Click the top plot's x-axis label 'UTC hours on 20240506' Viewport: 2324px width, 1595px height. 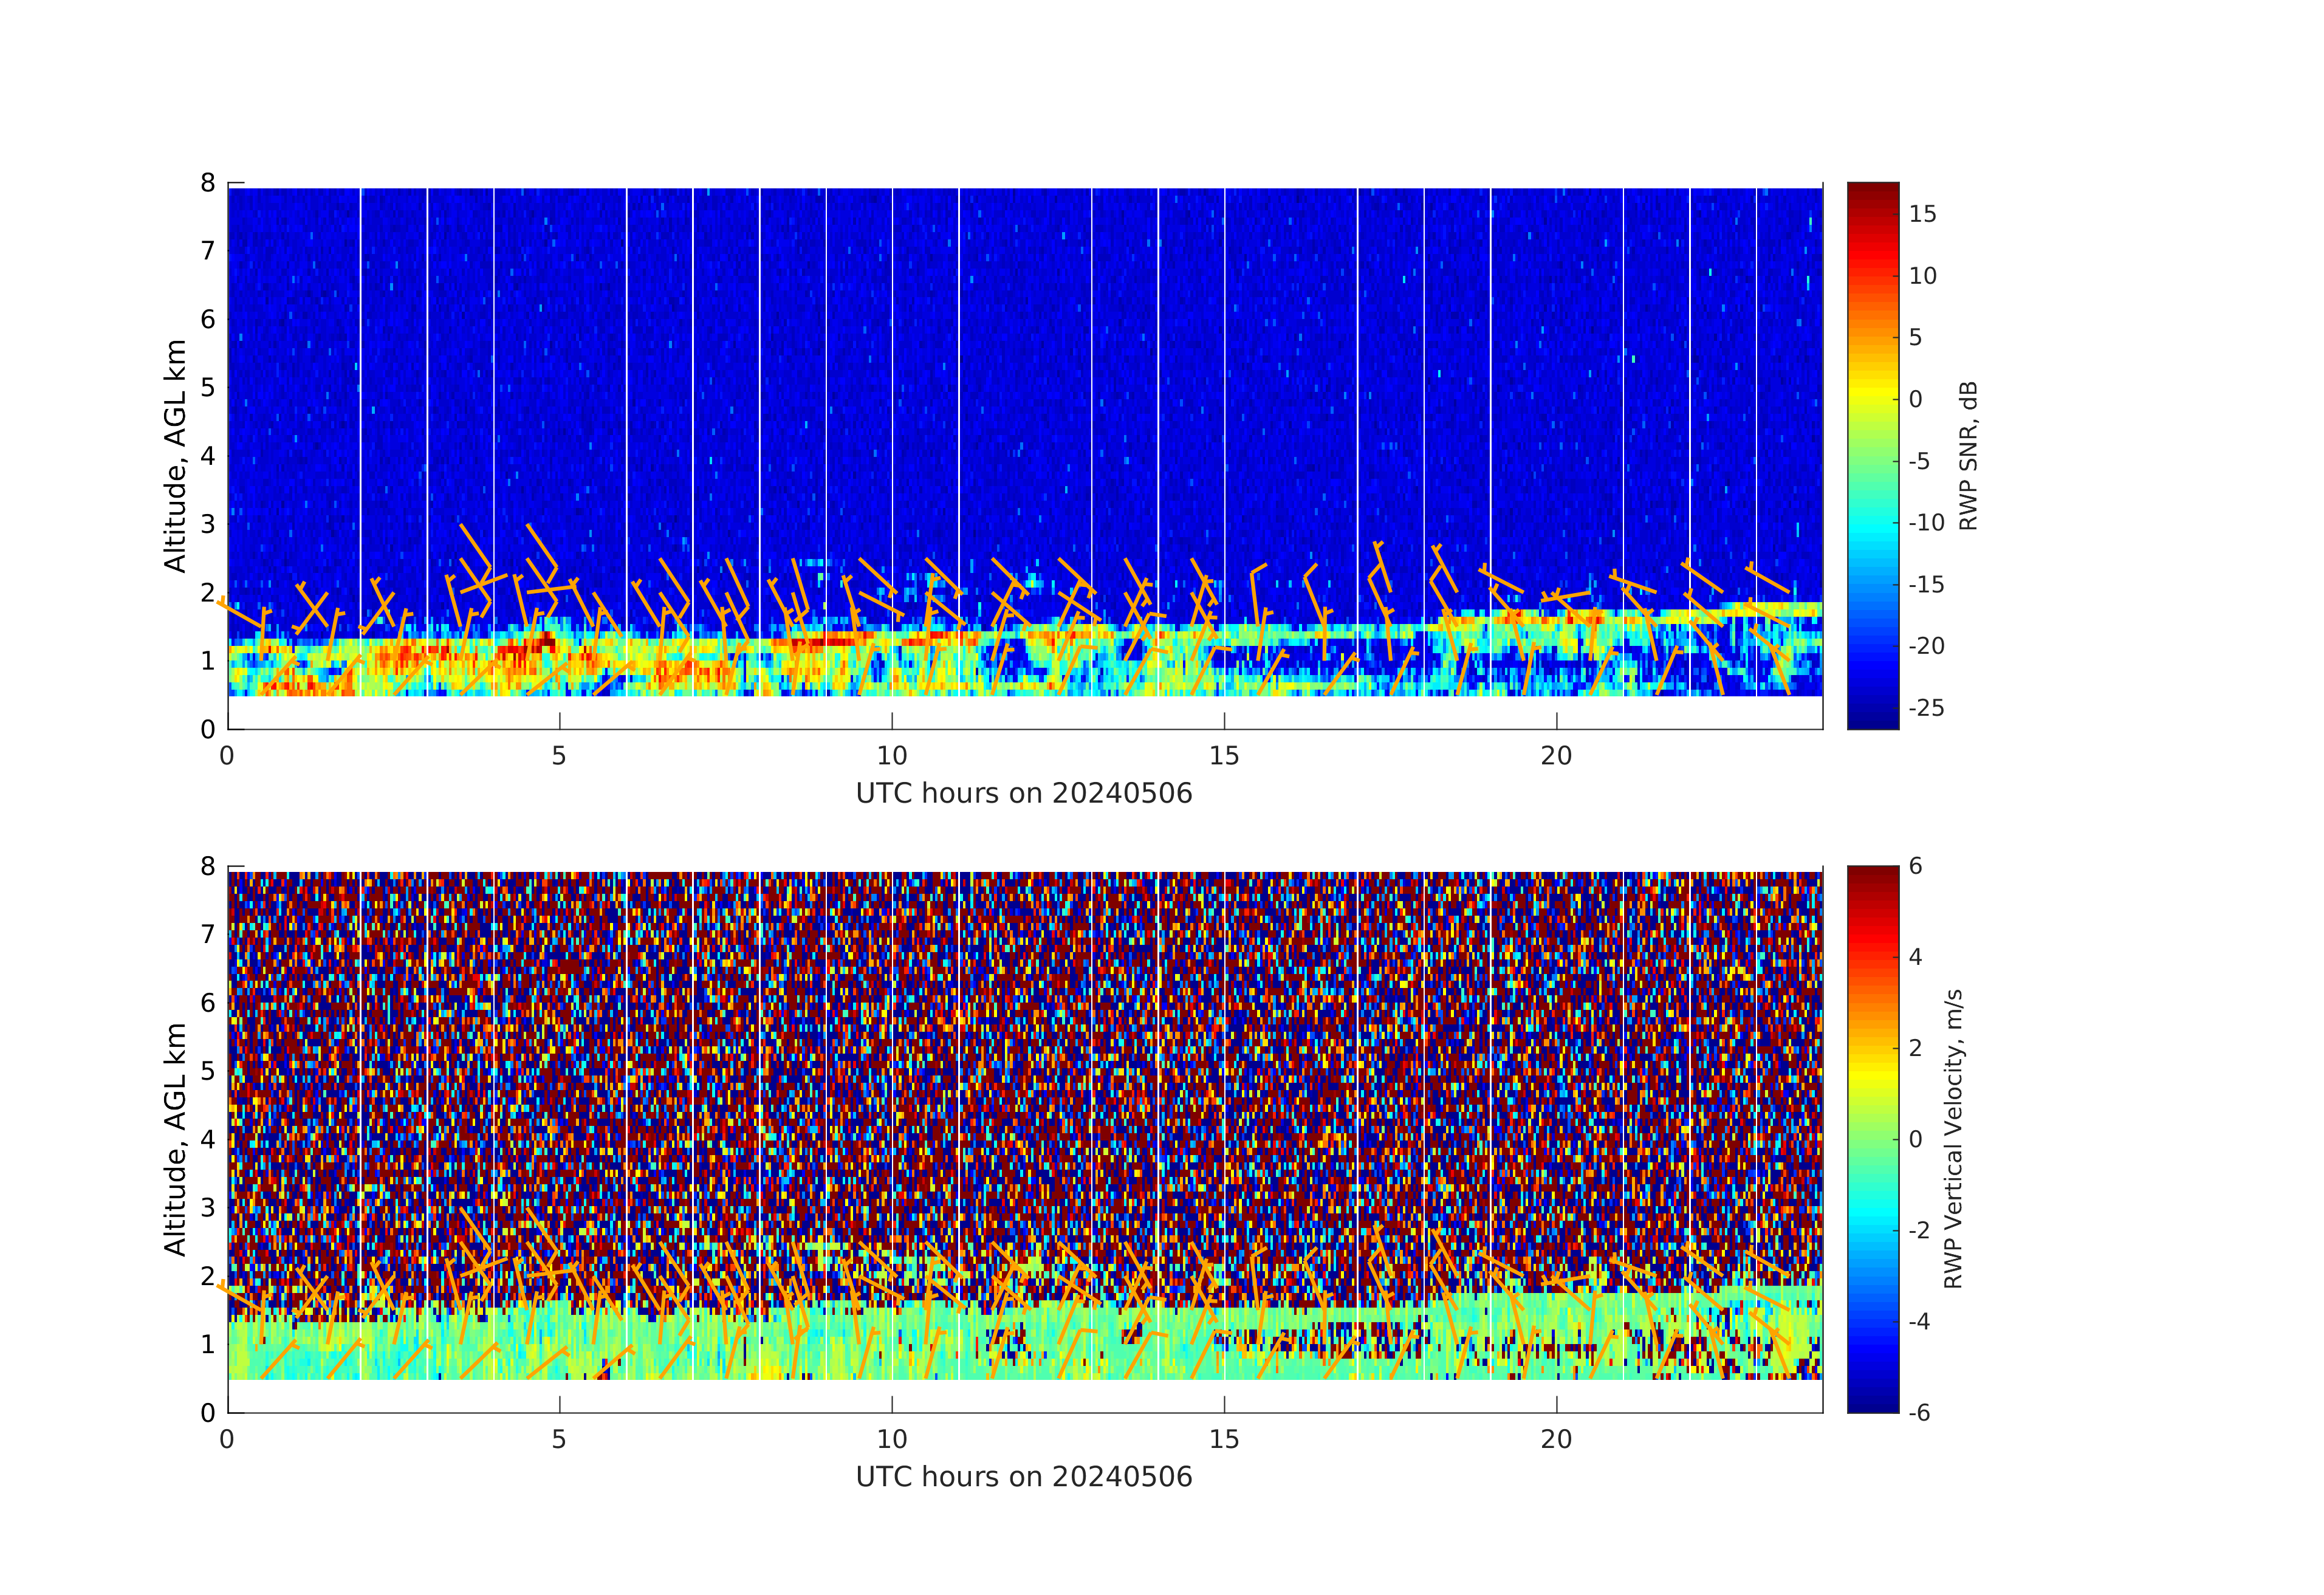tap(1024, 794)
